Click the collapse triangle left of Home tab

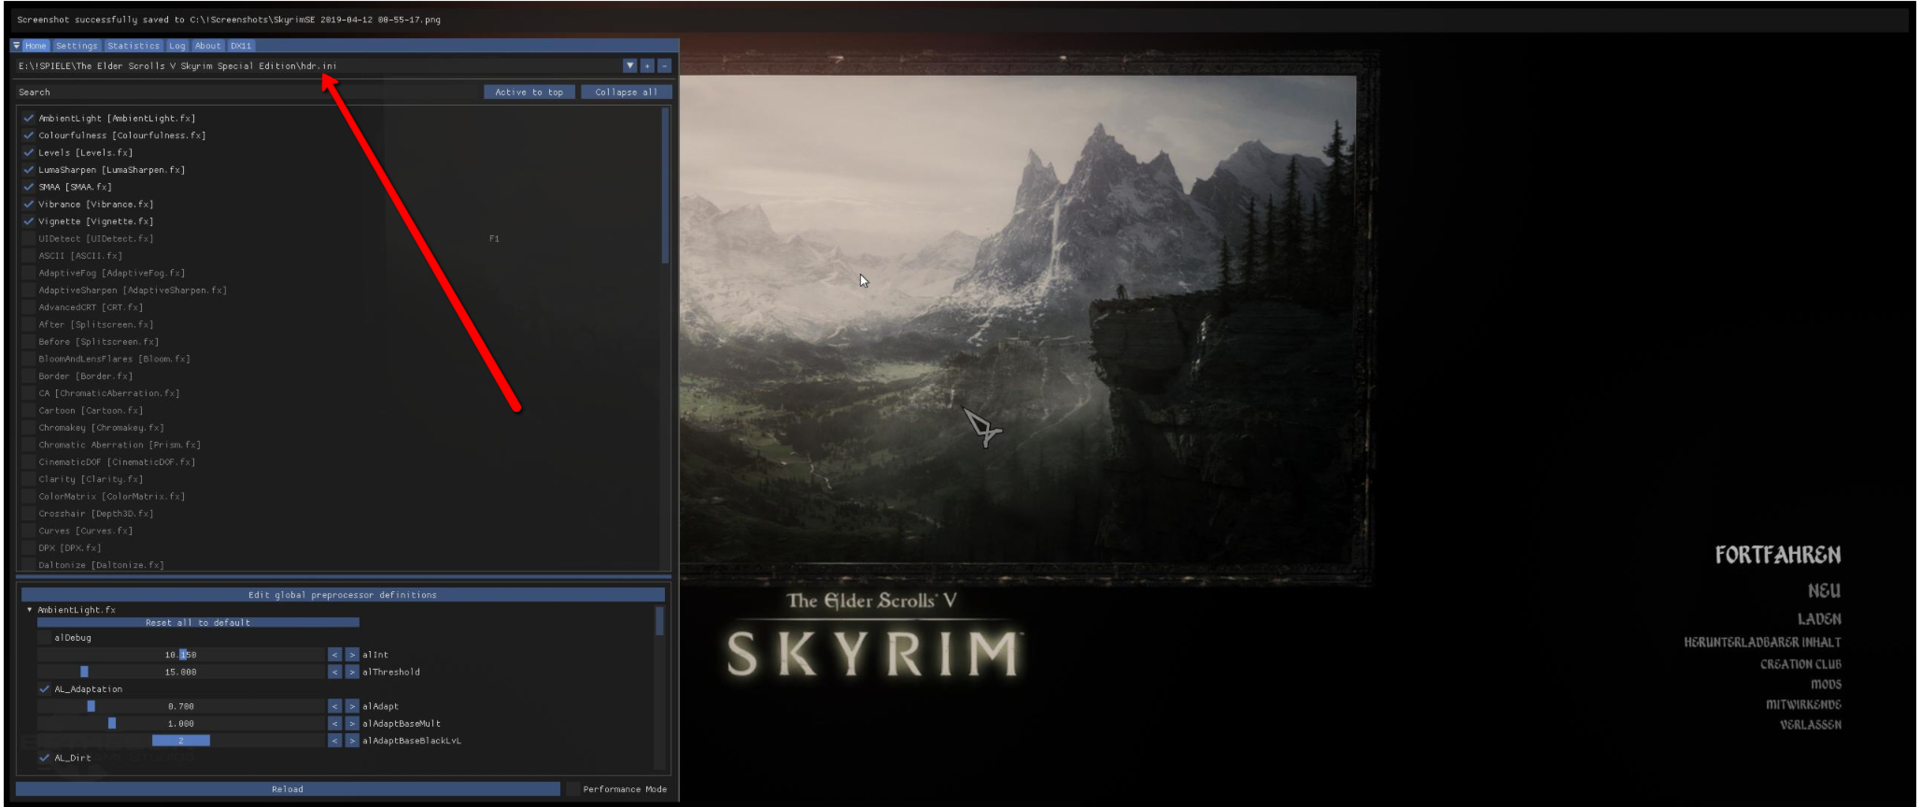coord(16,46)
